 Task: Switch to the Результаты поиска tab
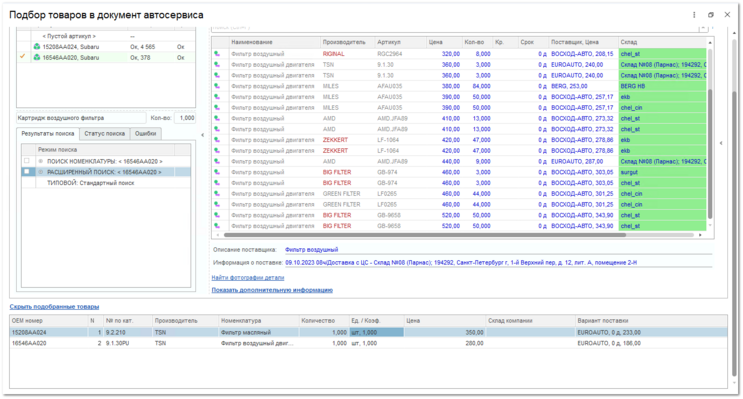point(48,134)
